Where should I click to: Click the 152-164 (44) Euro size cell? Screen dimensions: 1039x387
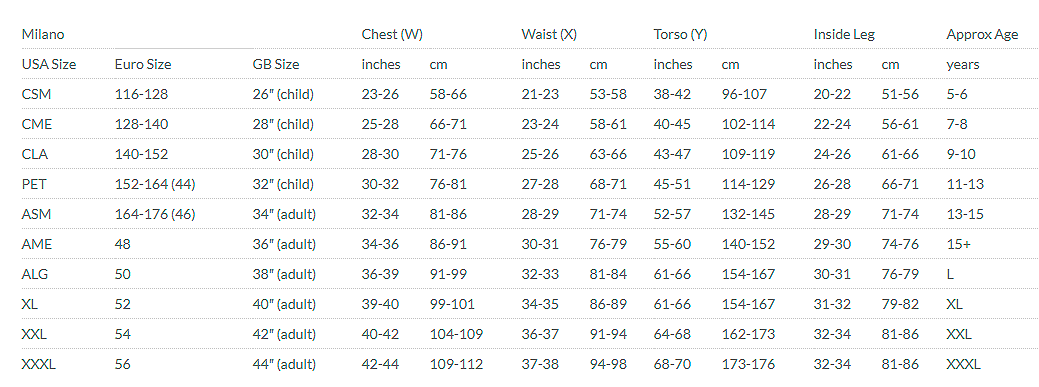[155, 184]
